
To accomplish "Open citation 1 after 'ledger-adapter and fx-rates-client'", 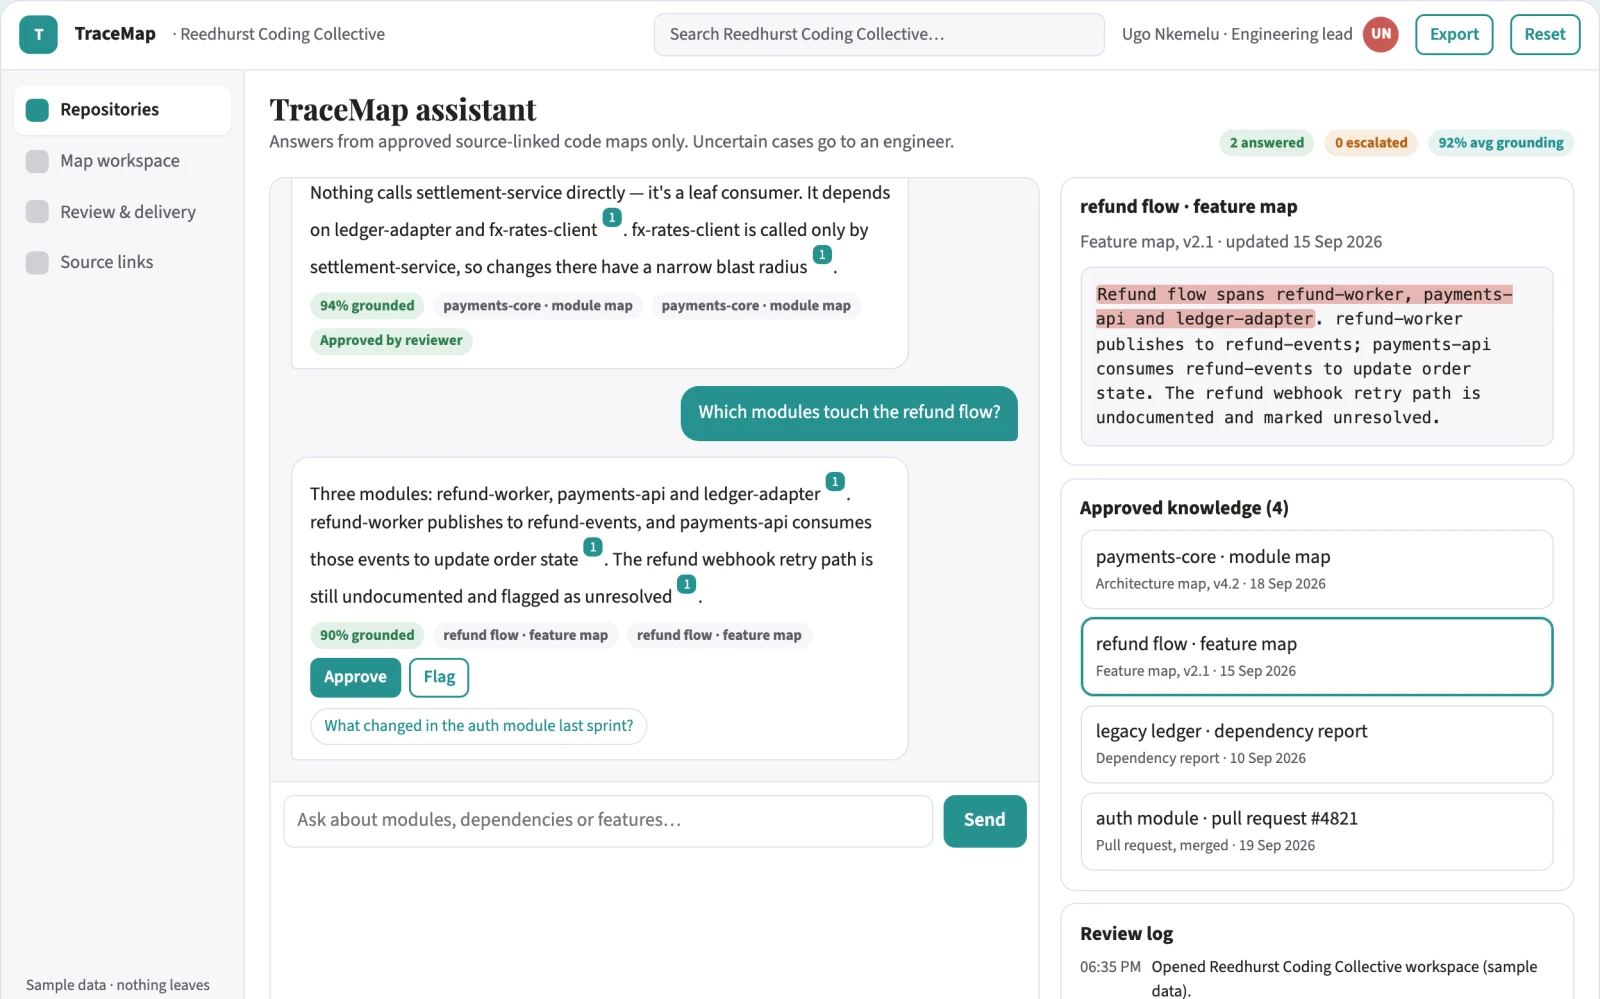I will [612, 218].
